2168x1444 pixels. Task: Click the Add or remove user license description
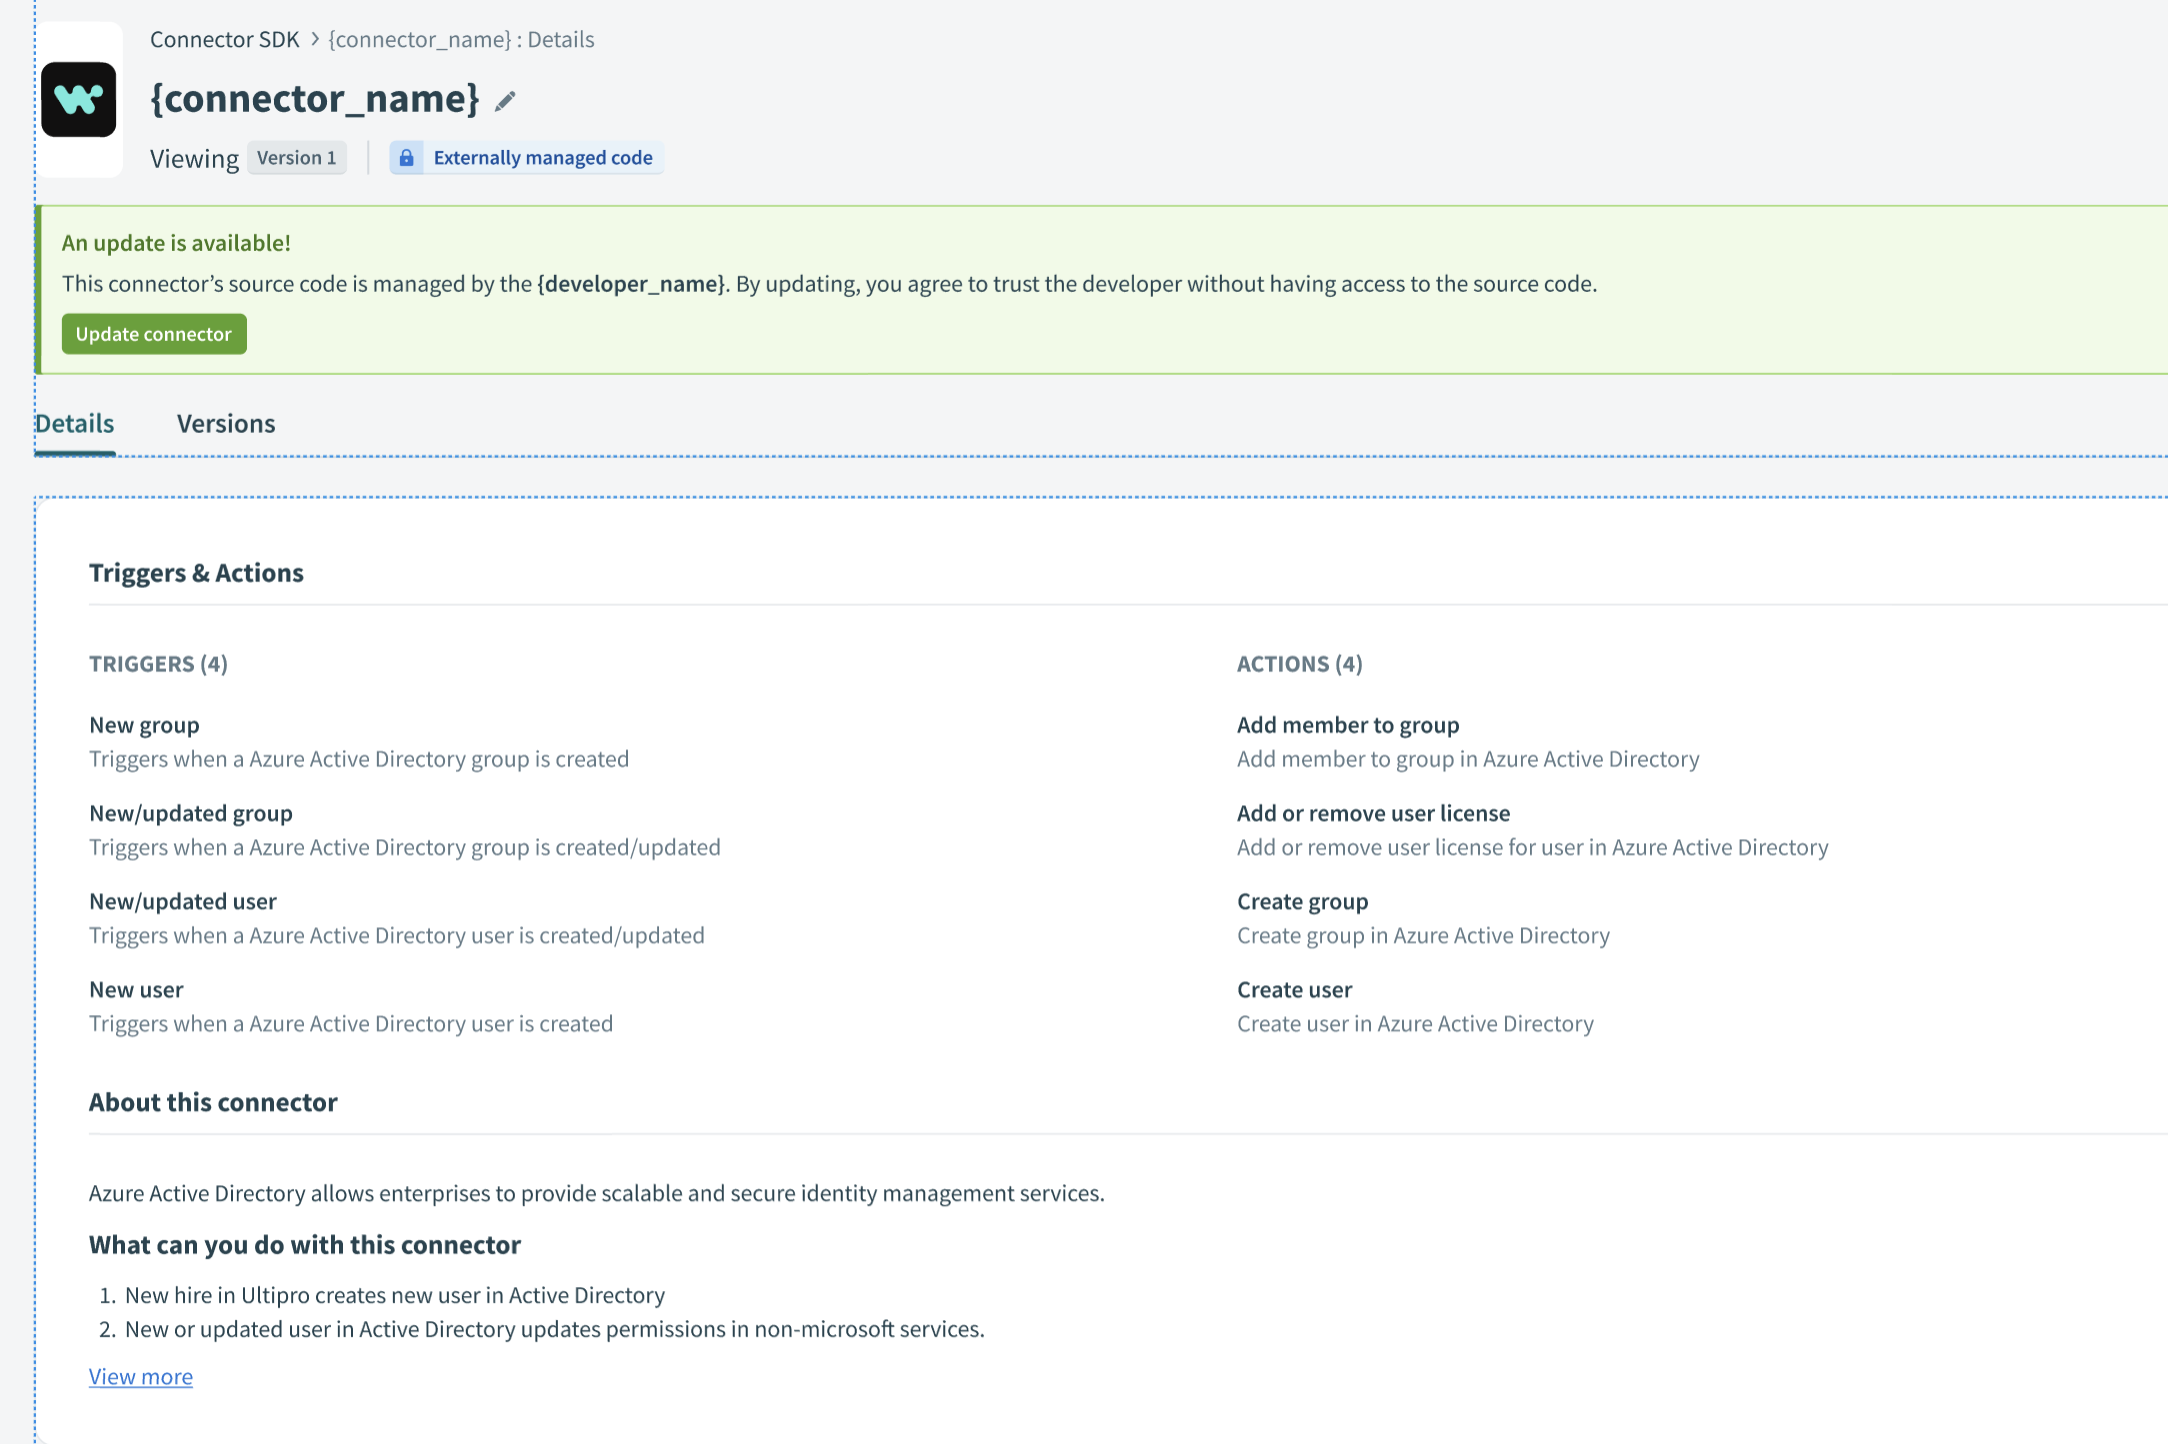1533,847
